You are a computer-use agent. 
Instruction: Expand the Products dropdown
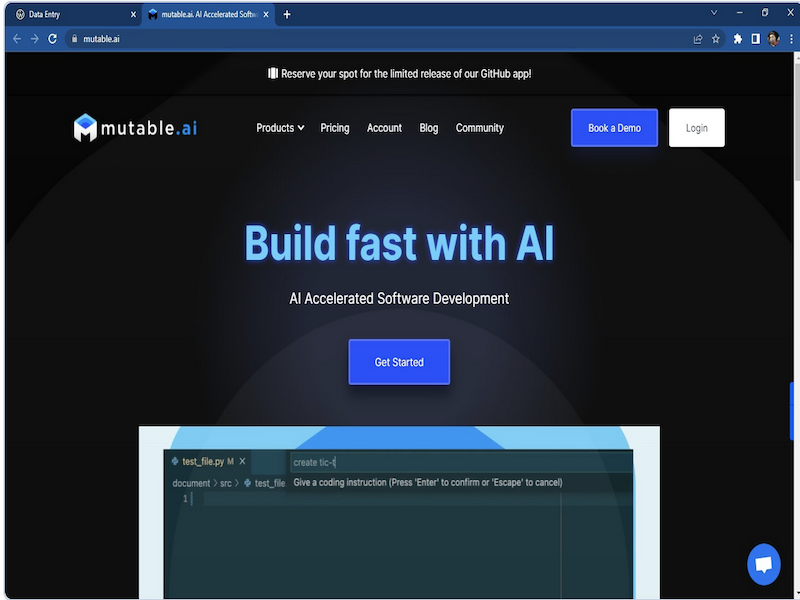279,128
